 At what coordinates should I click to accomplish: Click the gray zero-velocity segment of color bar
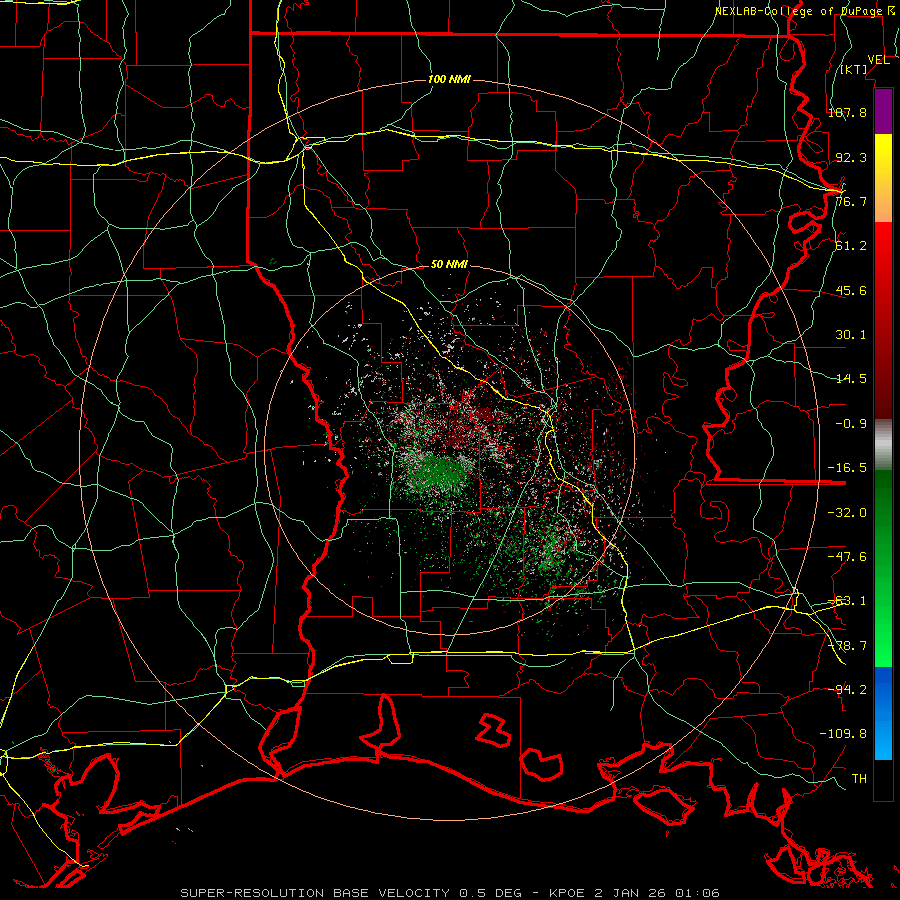coord(883,445)
